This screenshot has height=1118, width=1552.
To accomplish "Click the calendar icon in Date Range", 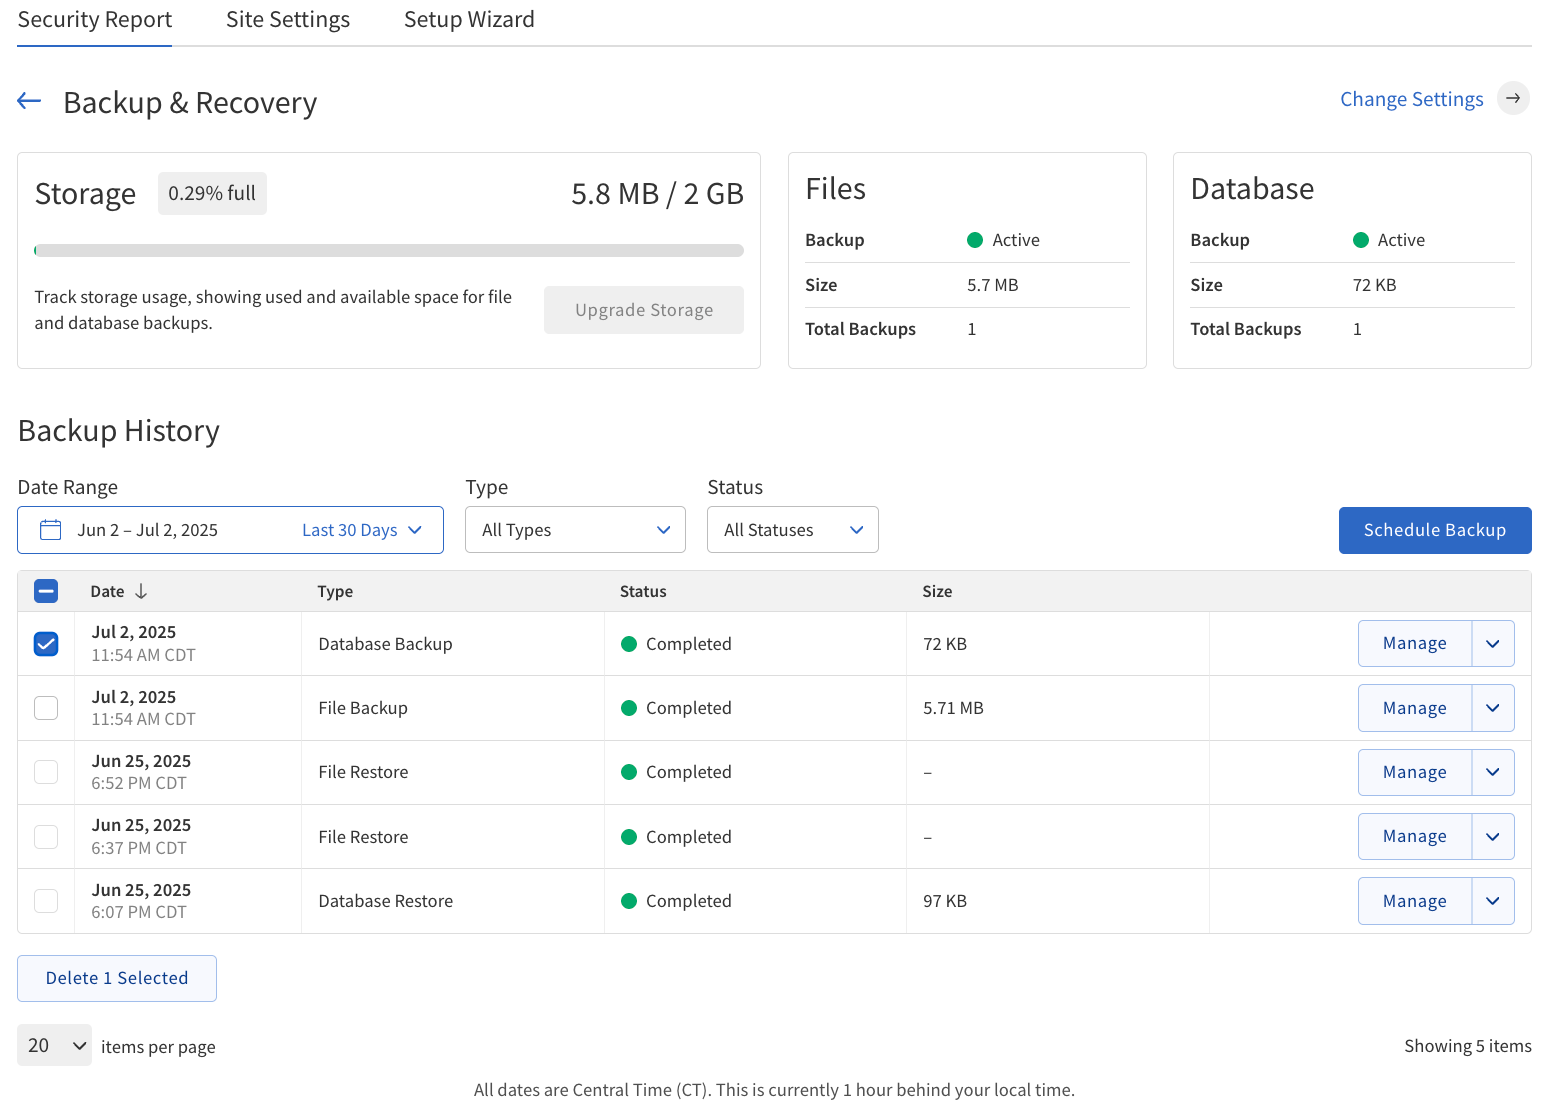I will (50, 530).
